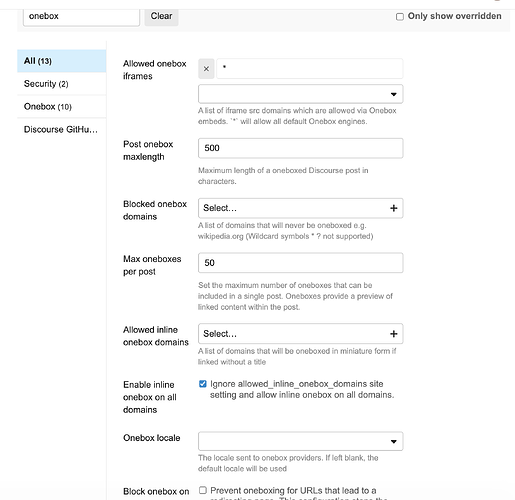This screenshot has height=500, width=515.
Task: Click the Post onebox maxlength field
Action: pos(300,148)
